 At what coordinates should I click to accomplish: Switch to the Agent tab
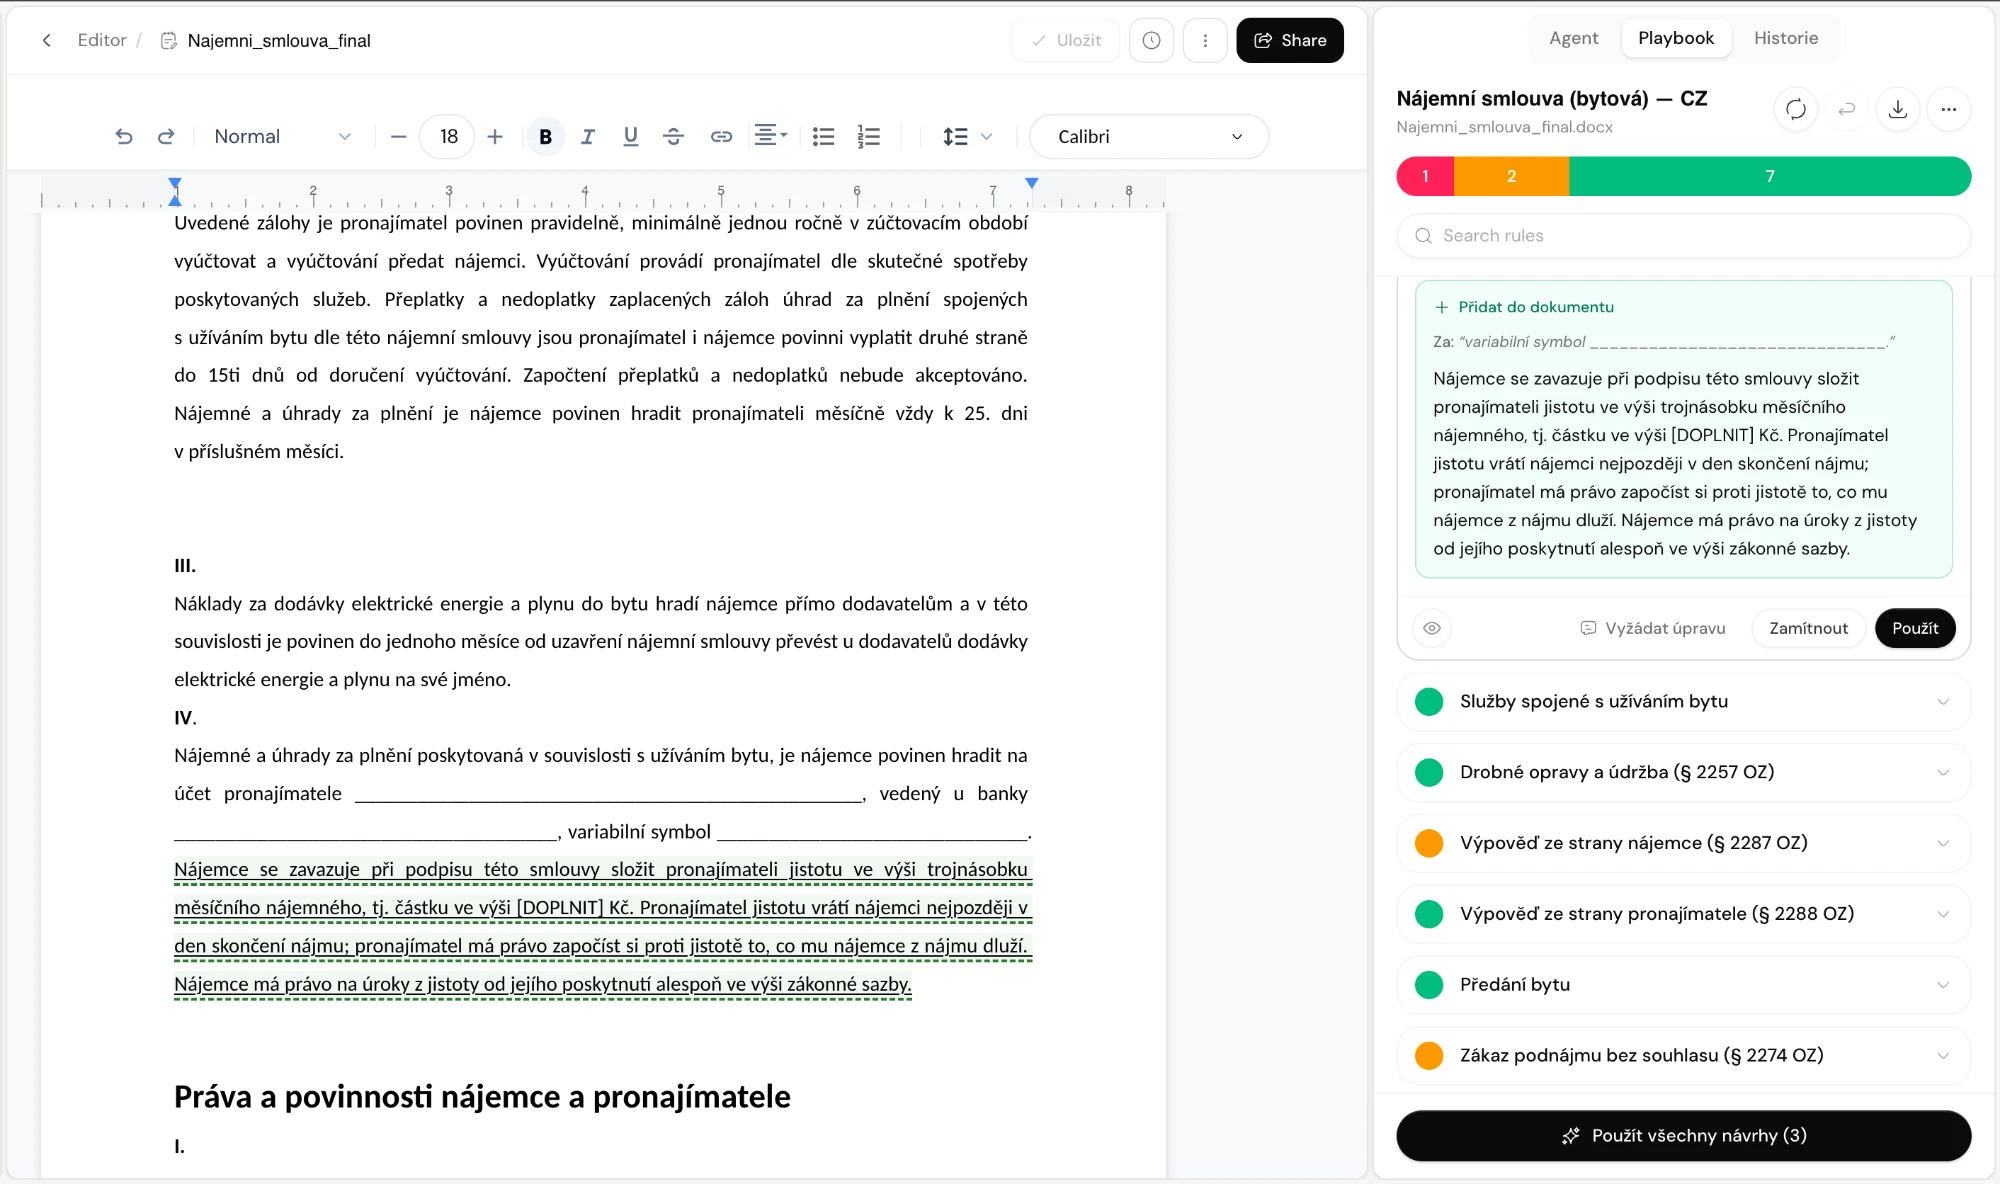pos(1573,38)
